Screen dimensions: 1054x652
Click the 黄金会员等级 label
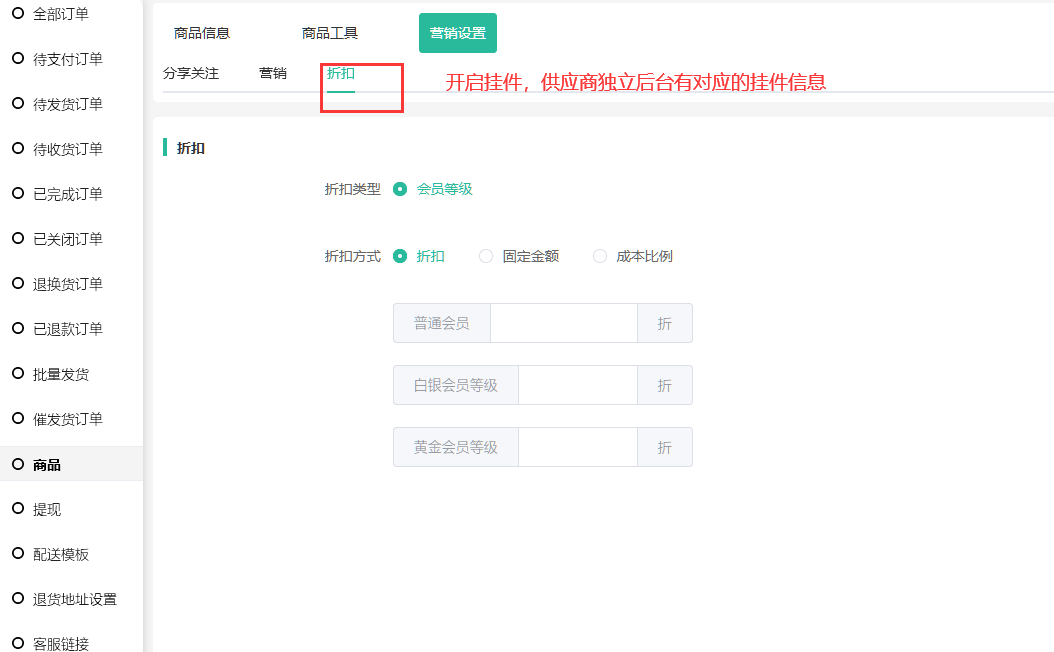[456, 447]
